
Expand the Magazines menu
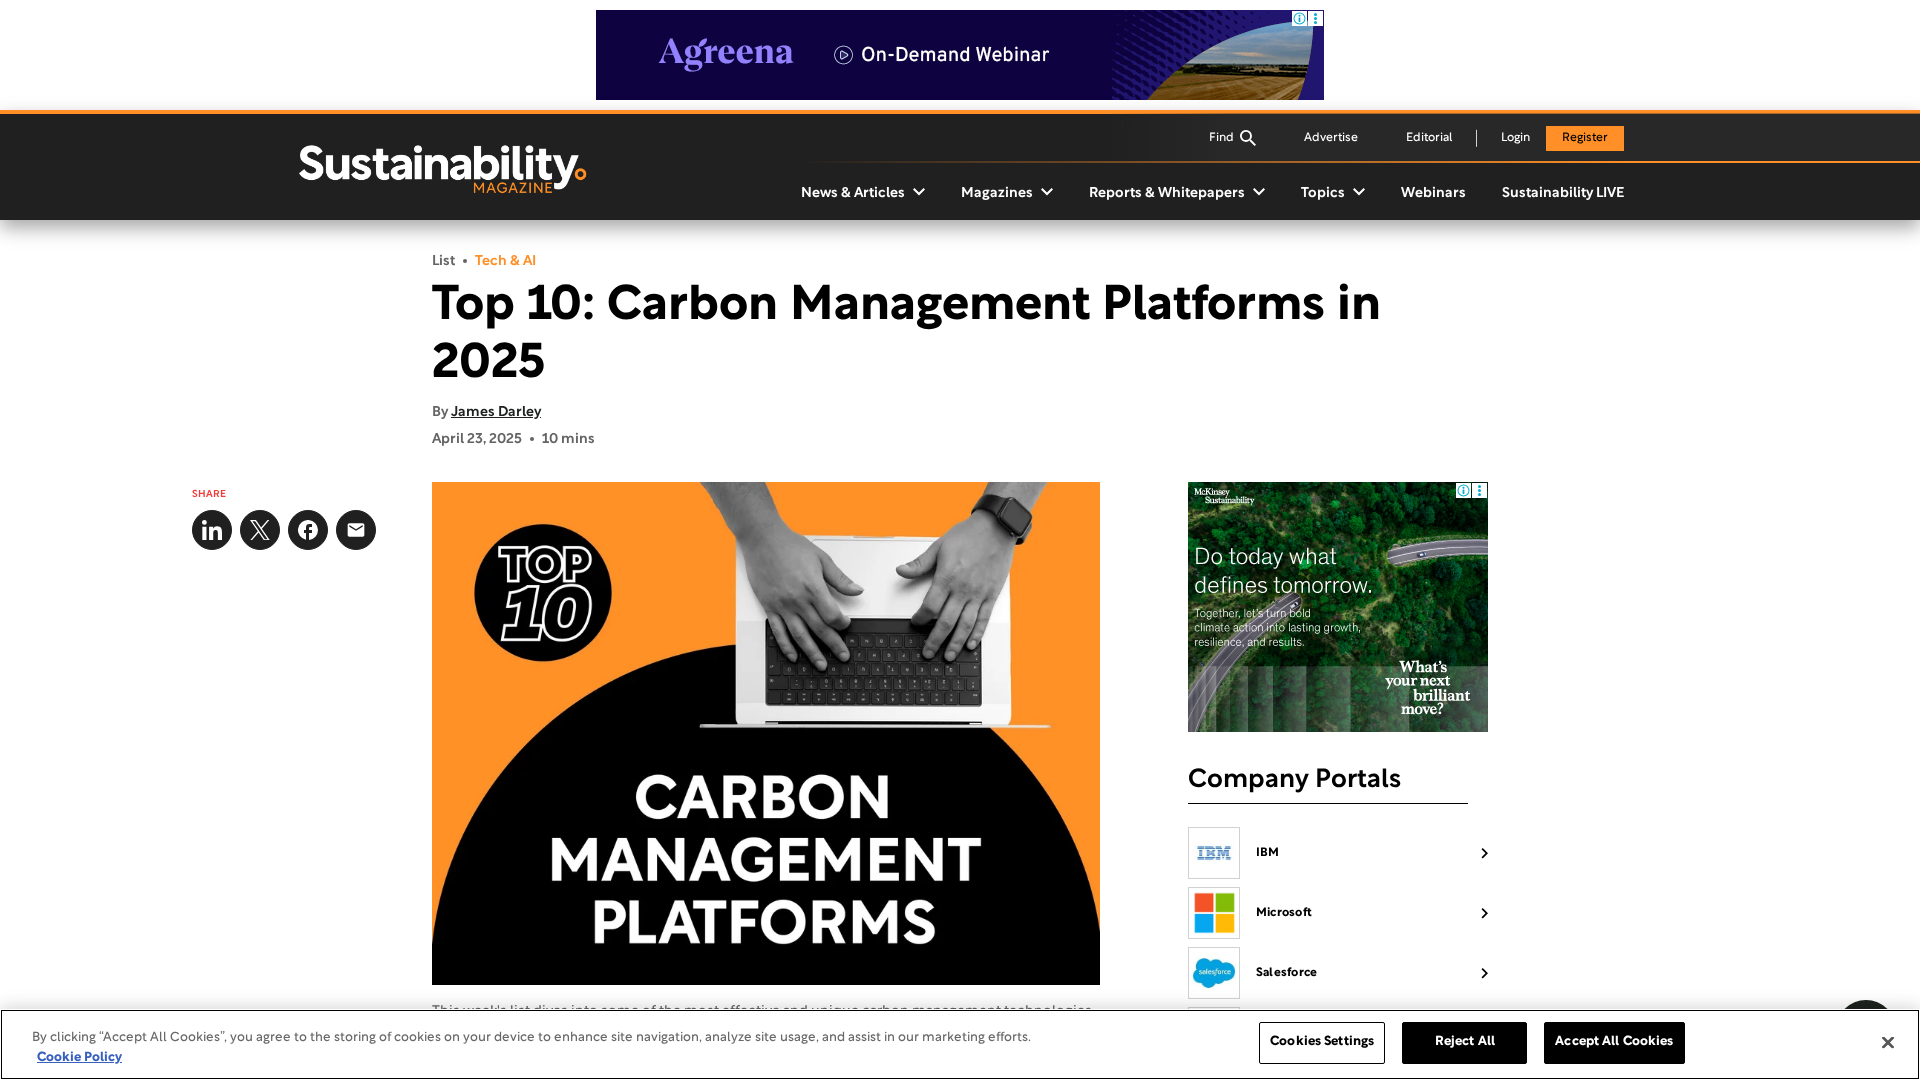tap(1006, 192)
